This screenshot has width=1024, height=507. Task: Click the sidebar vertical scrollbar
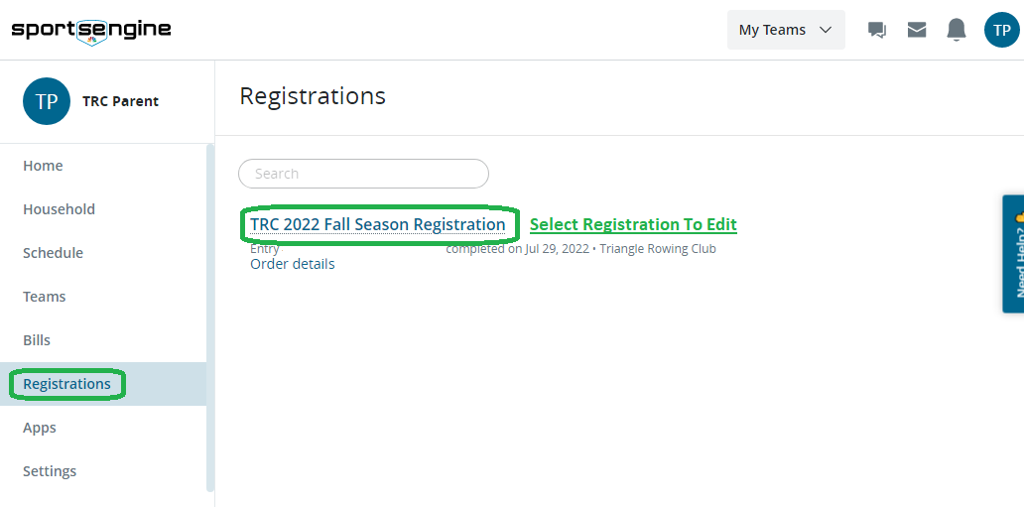click(210, 318)
